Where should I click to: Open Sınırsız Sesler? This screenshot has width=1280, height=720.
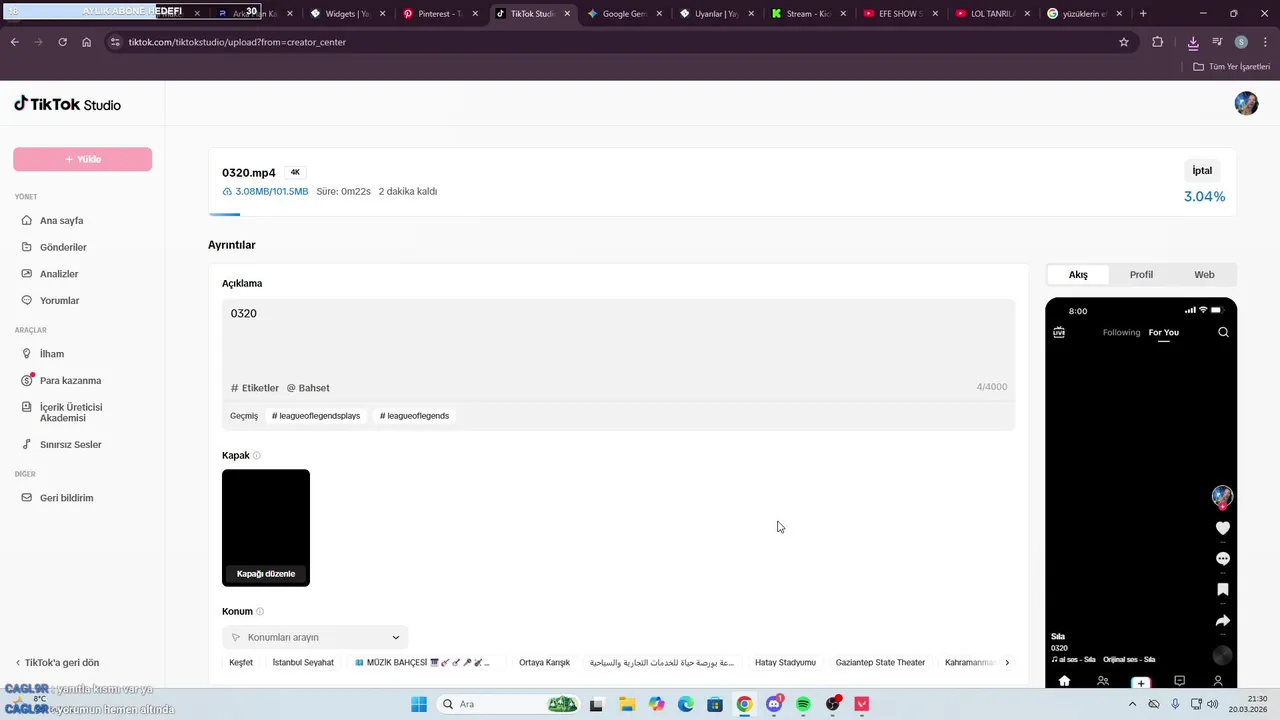pos(70,444)
